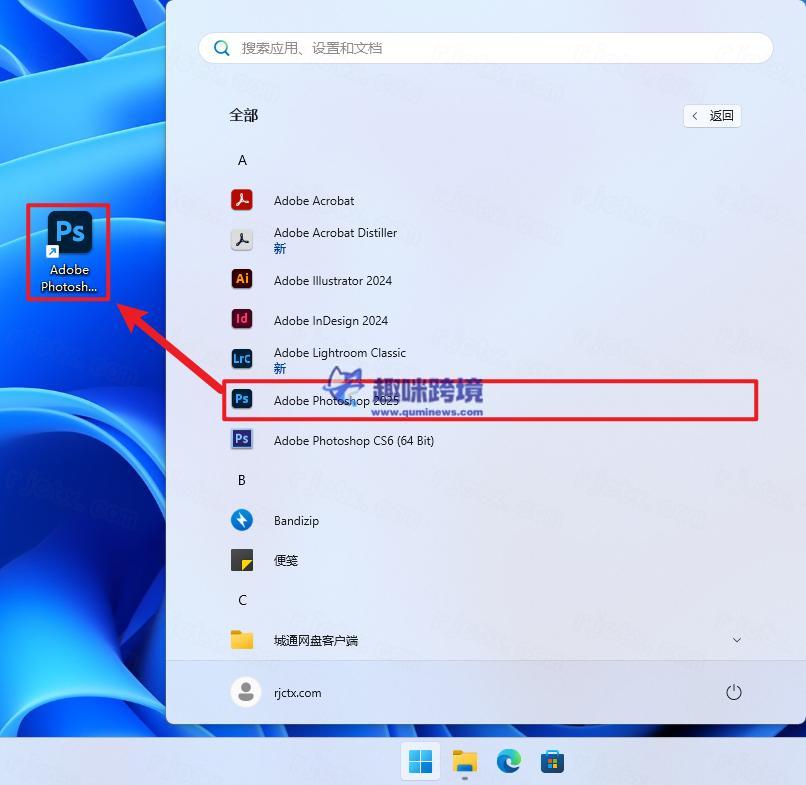
Task: Launch the Bandizip archiver
Action: (296, 520)
